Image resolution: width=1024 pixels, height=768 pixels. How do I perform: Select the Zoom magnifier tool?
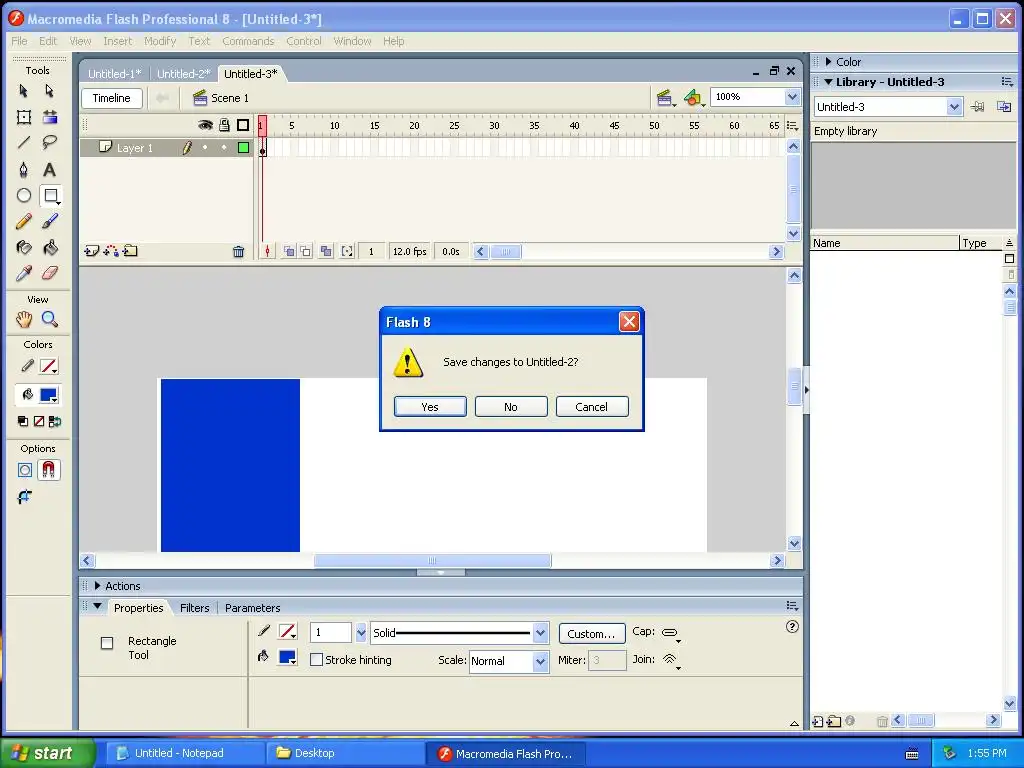click(50, 319)
